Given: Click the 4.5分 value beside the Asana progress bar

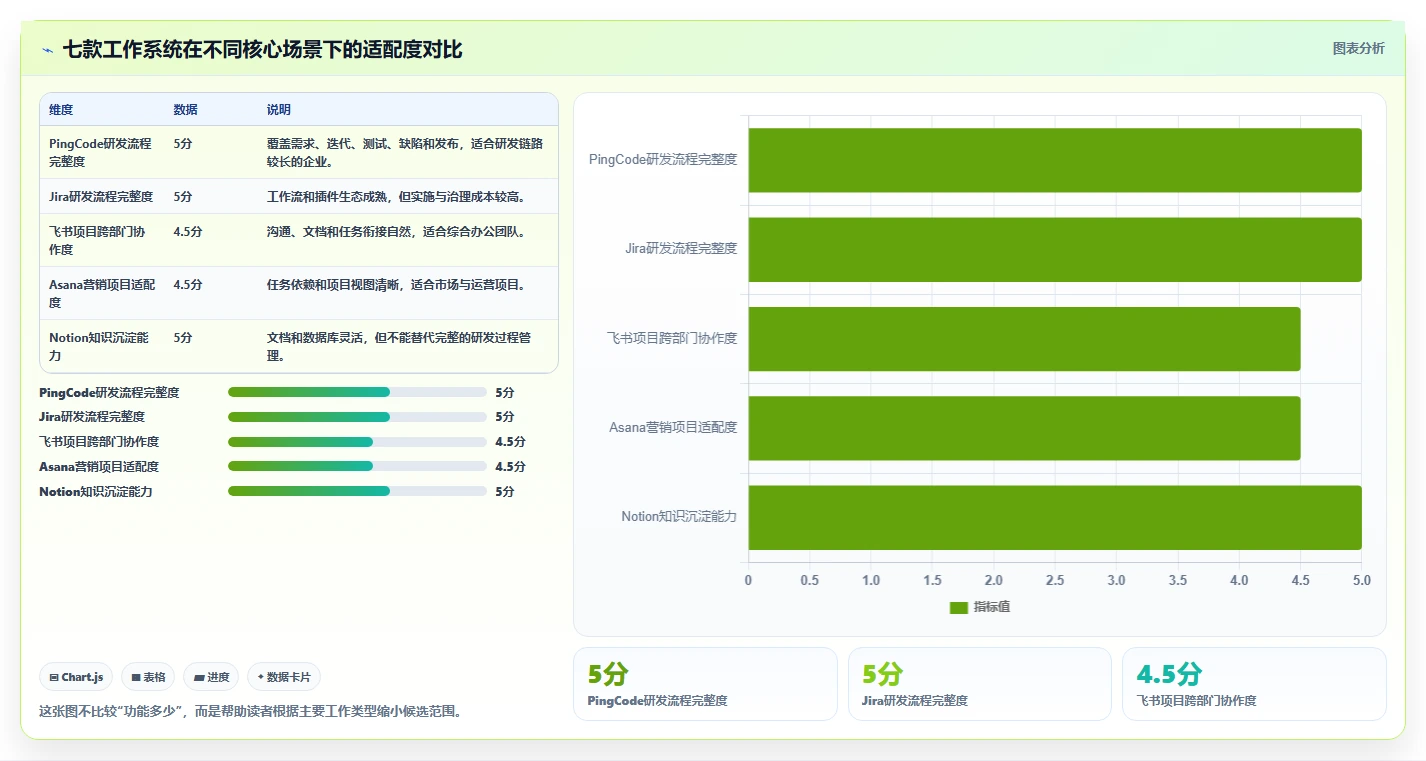Looking at the screenshot, I should (510, 466).
